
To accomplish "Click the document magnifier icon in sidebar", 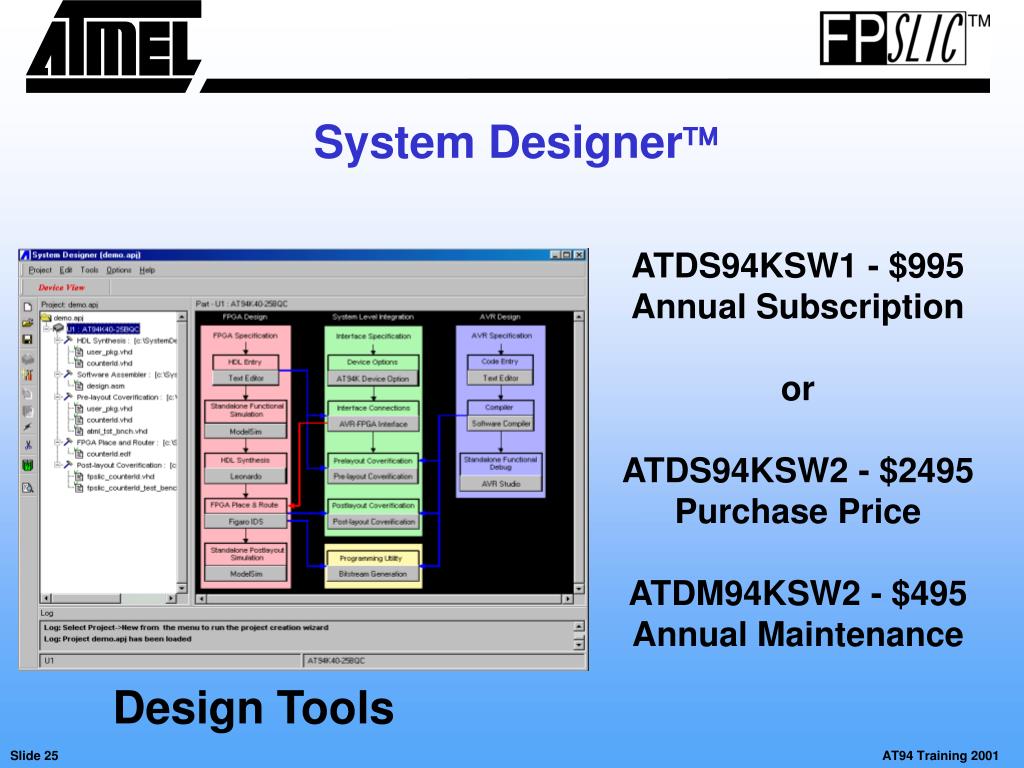I will tap(27, 488).
